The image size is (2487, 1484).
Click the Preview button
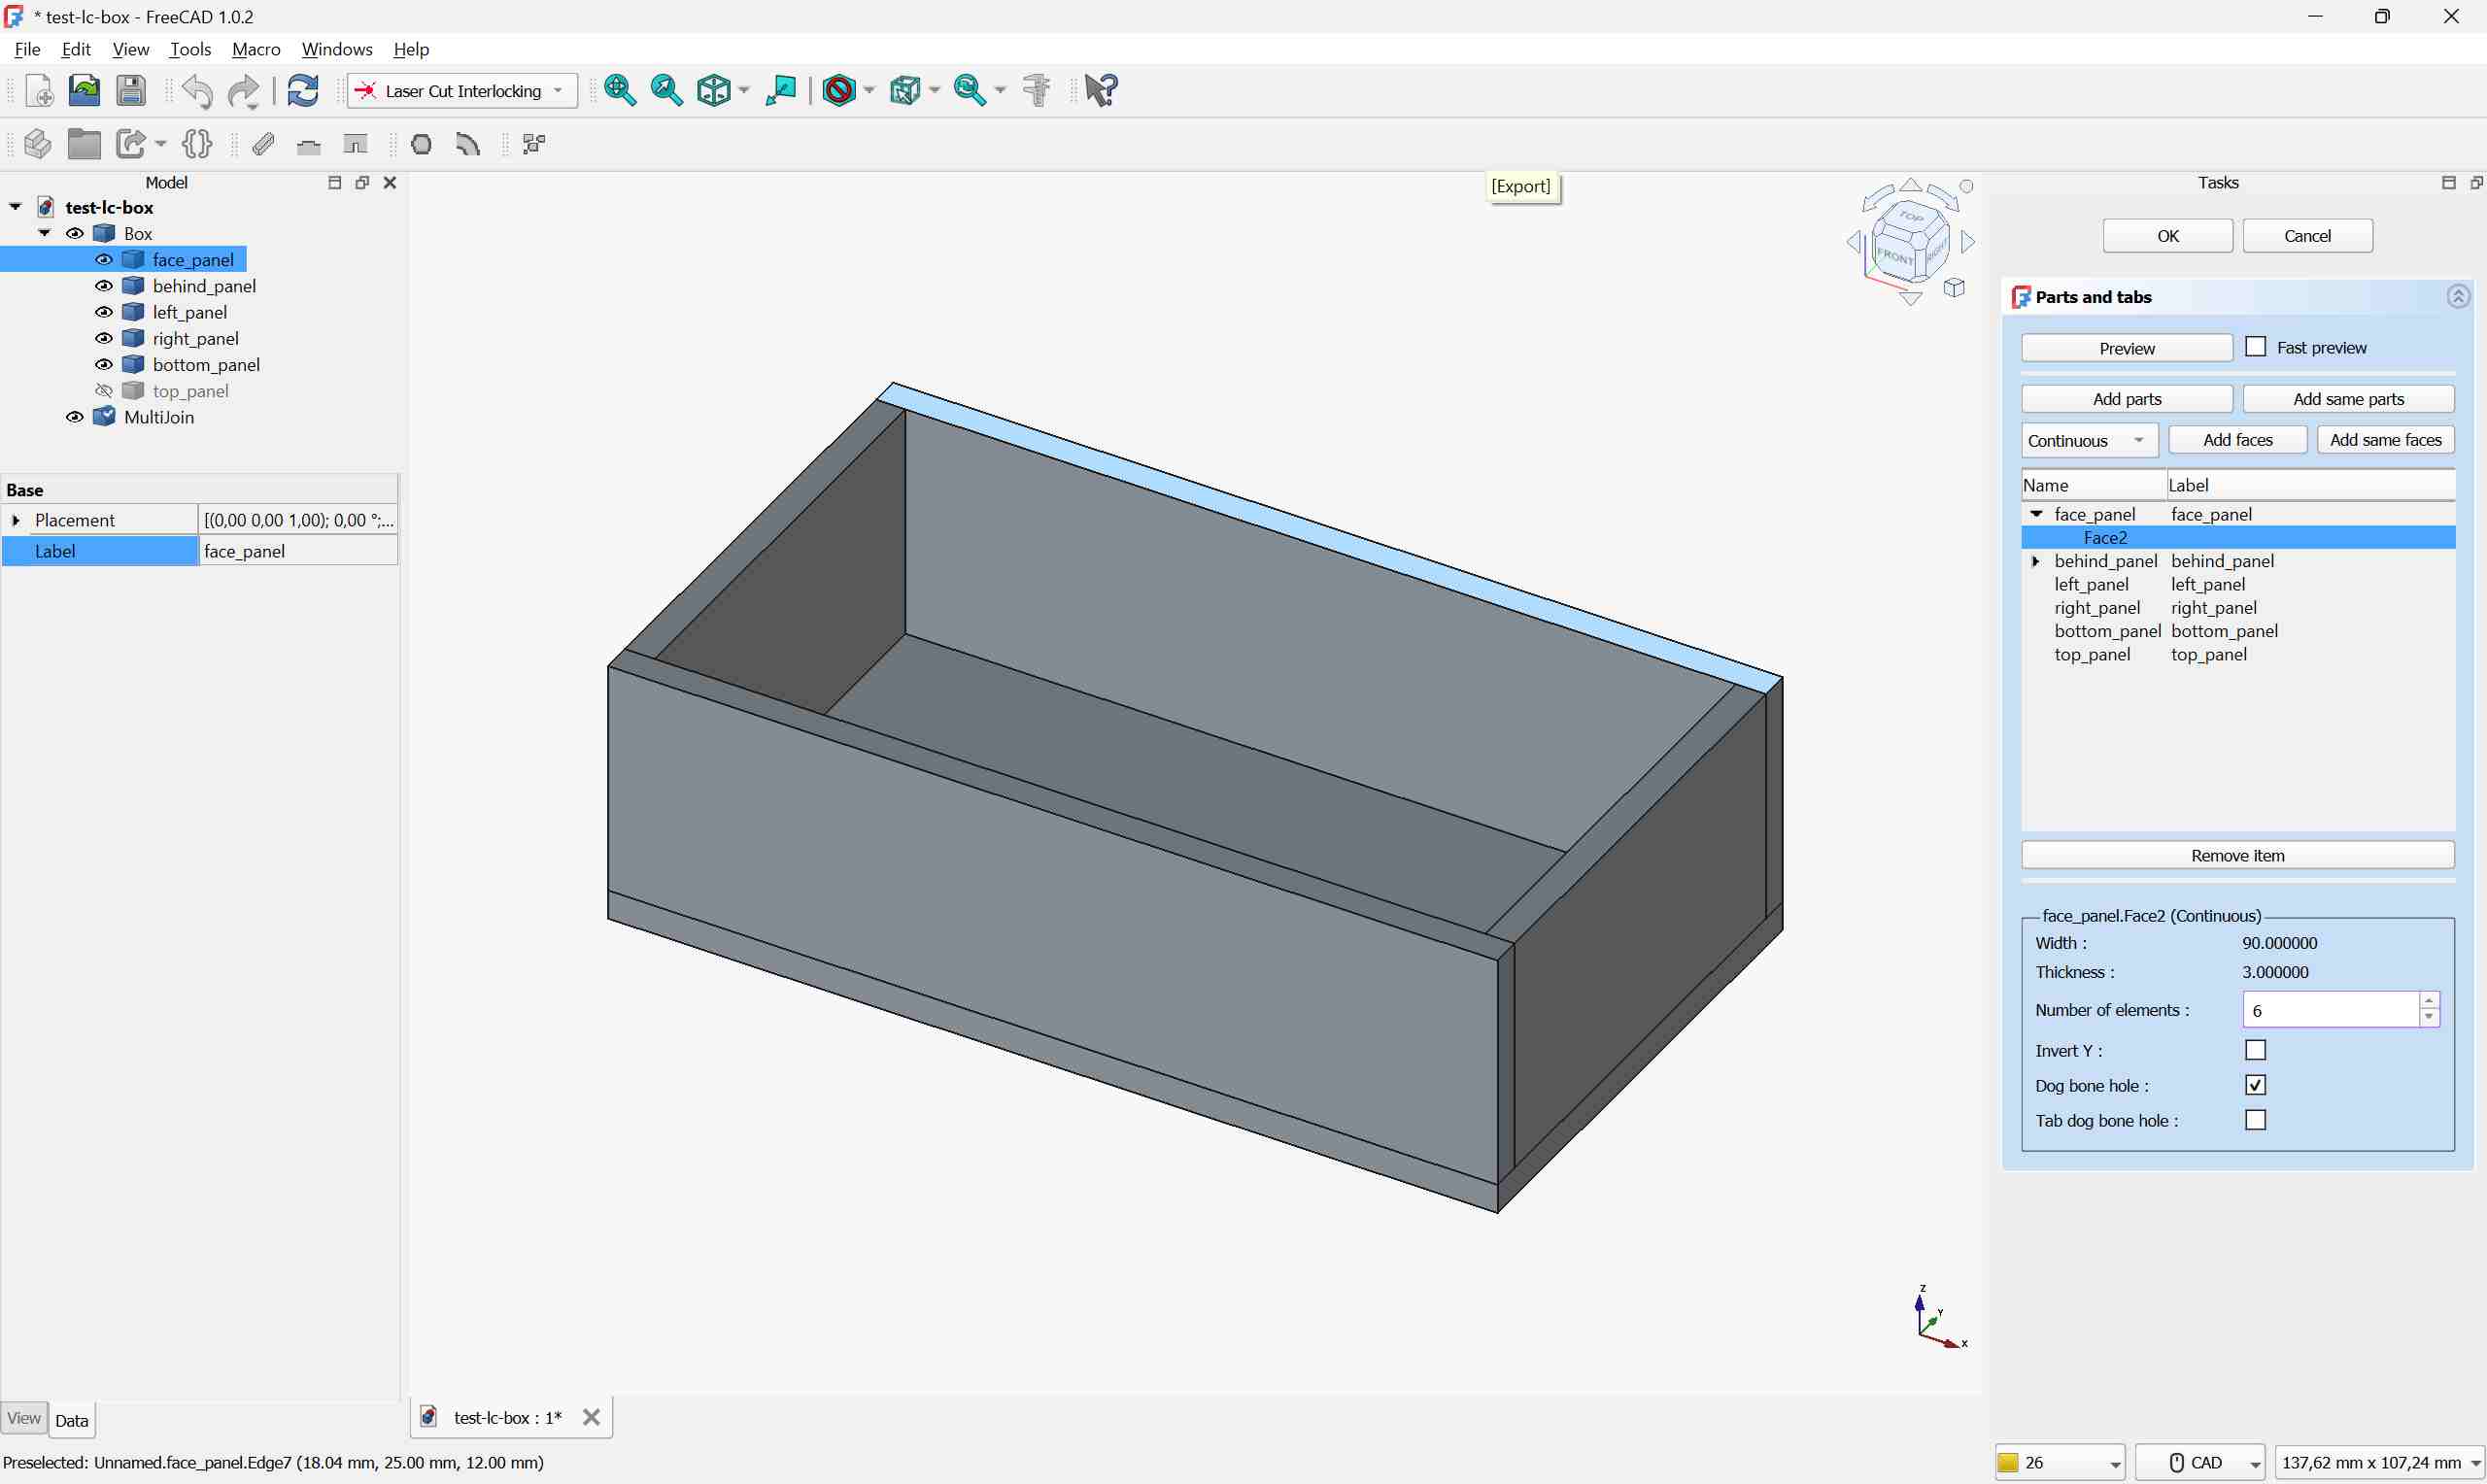[x=2126, y=348]
